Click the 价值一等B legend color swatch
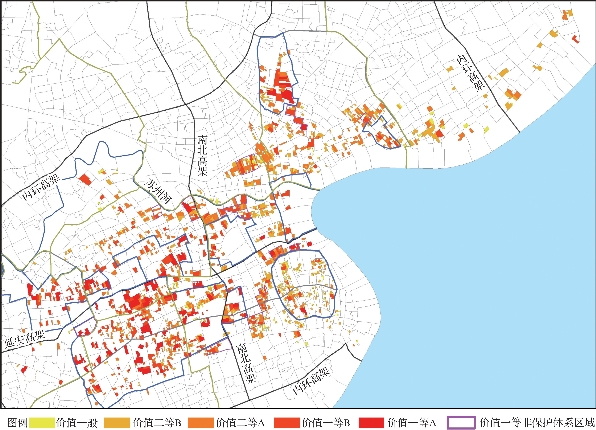The width and height of the screenshot is (596, 430). coord(287,422)
